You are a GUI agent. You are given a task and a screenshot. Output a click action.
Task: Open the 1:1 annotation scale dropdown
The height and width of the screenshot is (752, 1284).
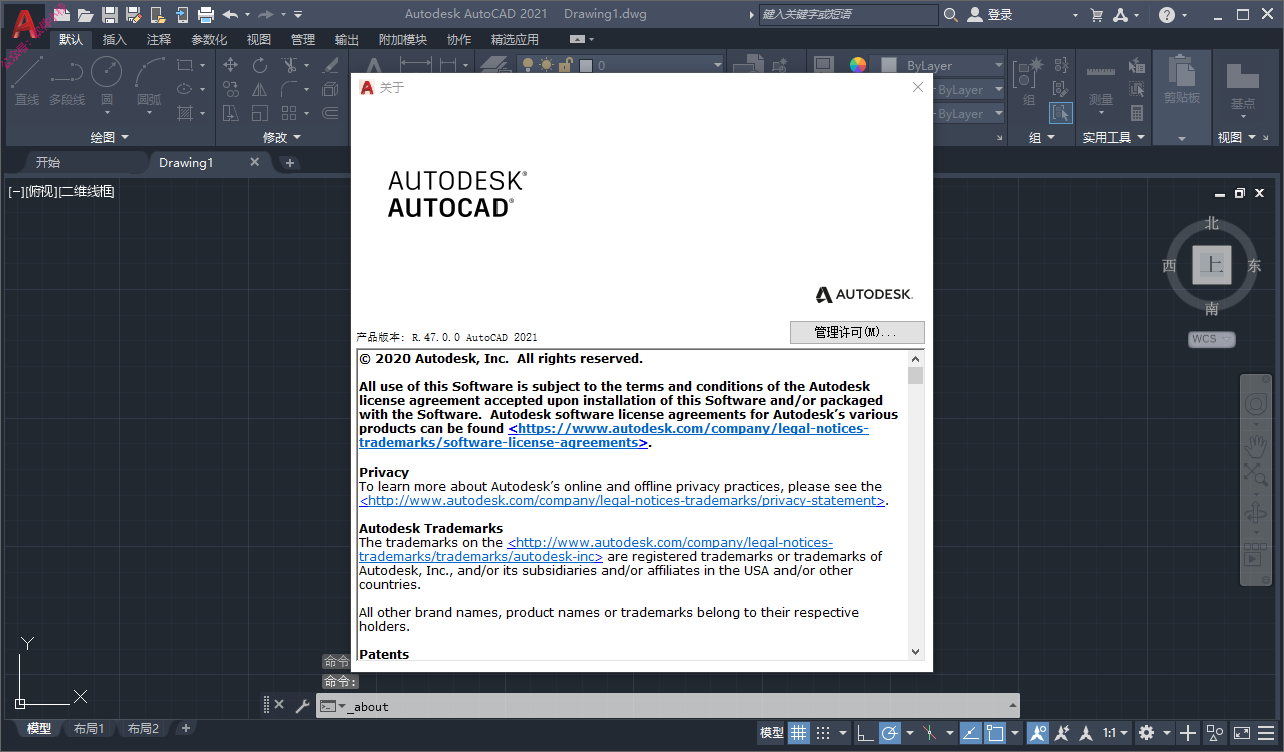point(1116,732)
